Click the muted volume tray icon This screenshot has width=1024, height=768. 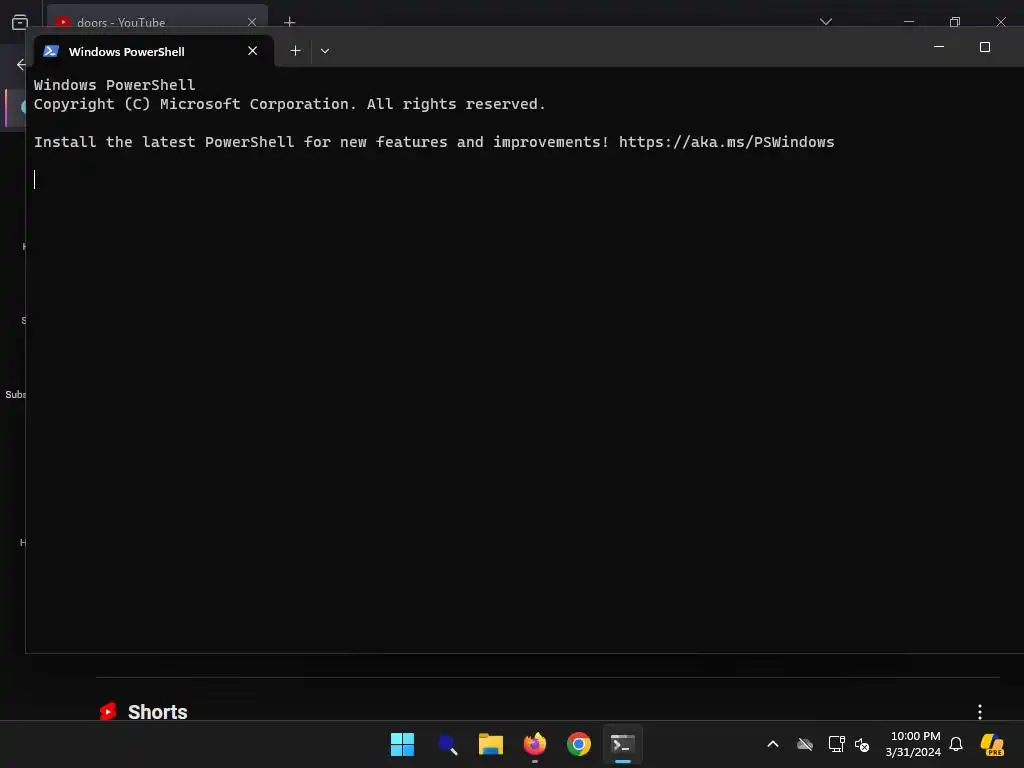862,744
